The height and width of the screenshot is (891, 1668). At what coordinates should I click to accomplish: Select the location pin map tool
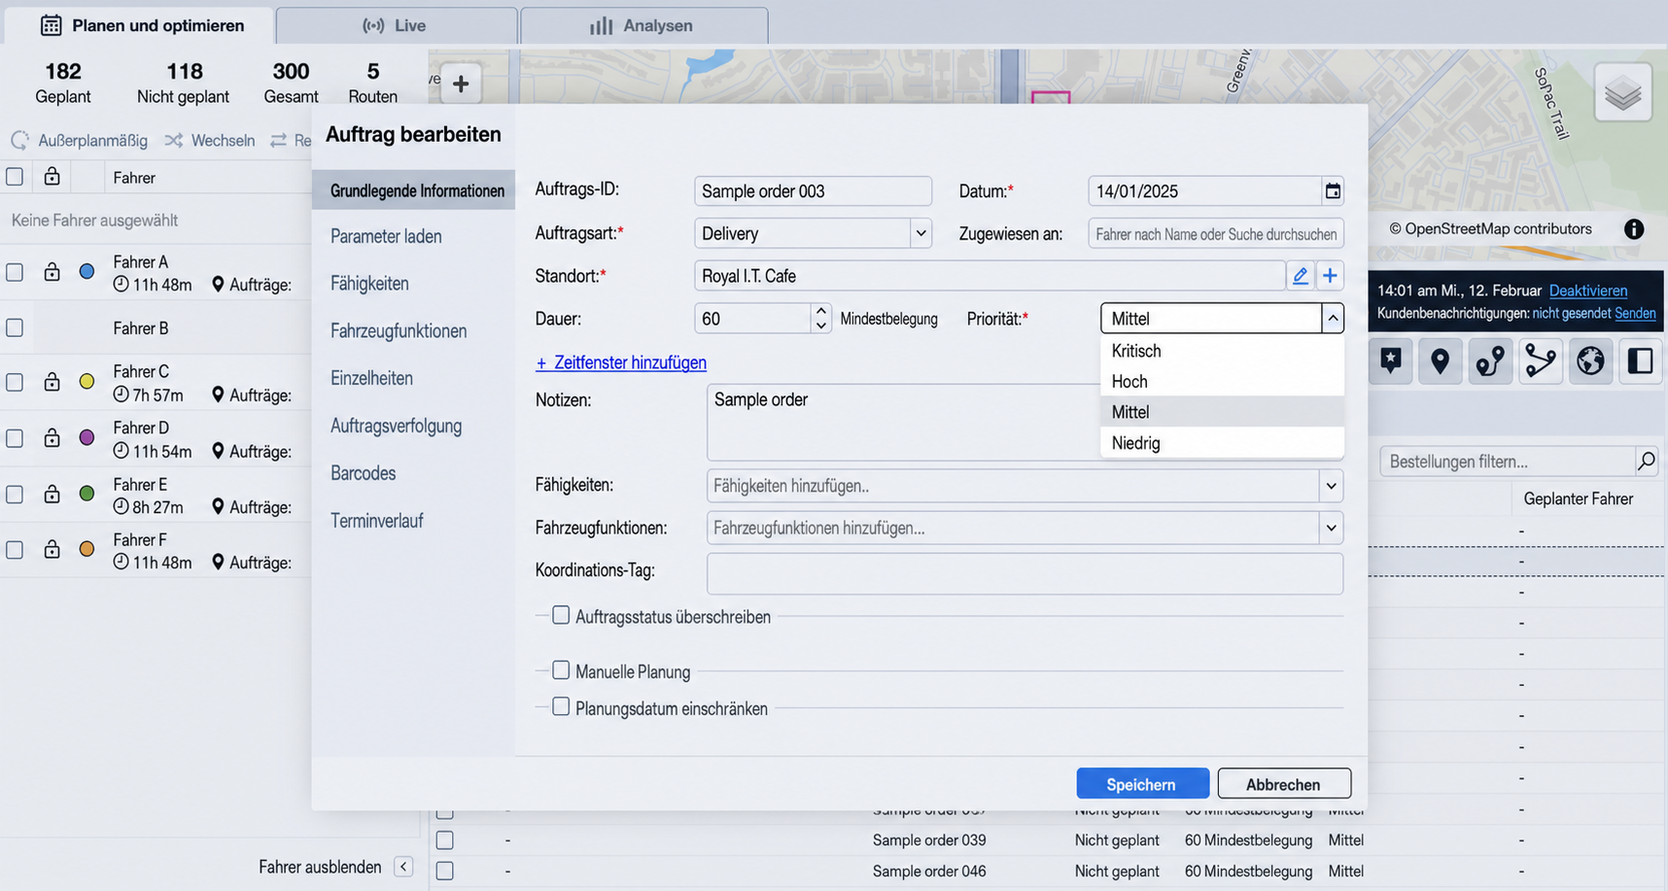tap(1440, 361)
